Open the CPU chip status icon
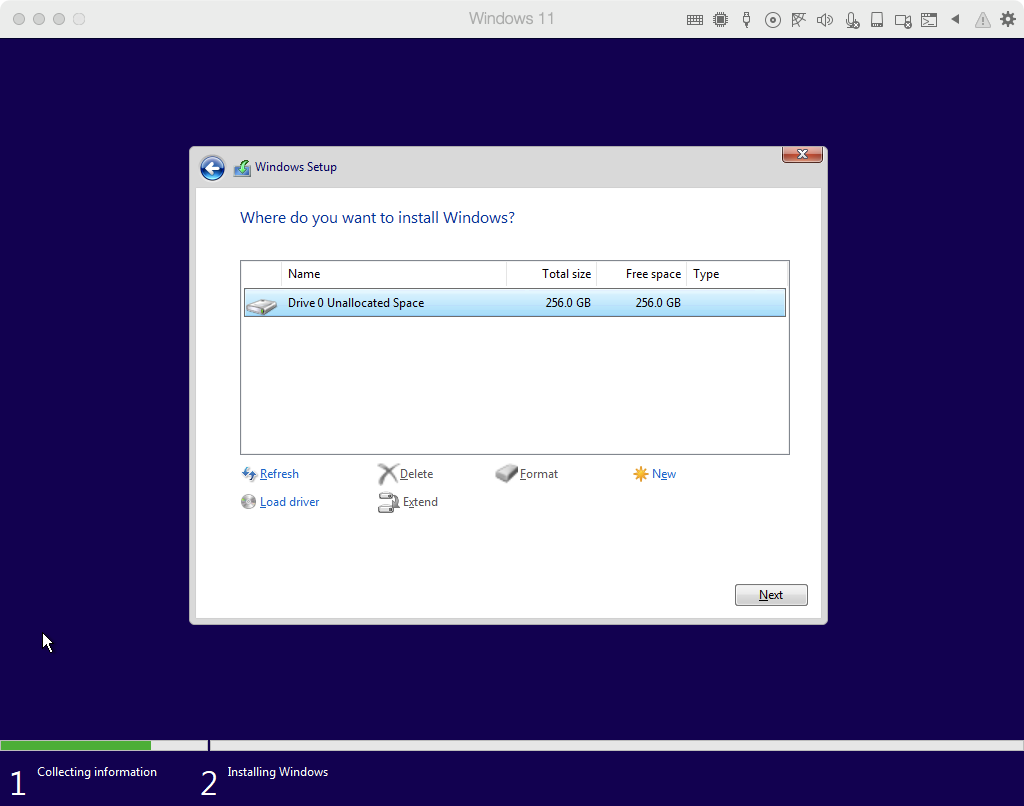The image size is (1024, 806). 720,20
